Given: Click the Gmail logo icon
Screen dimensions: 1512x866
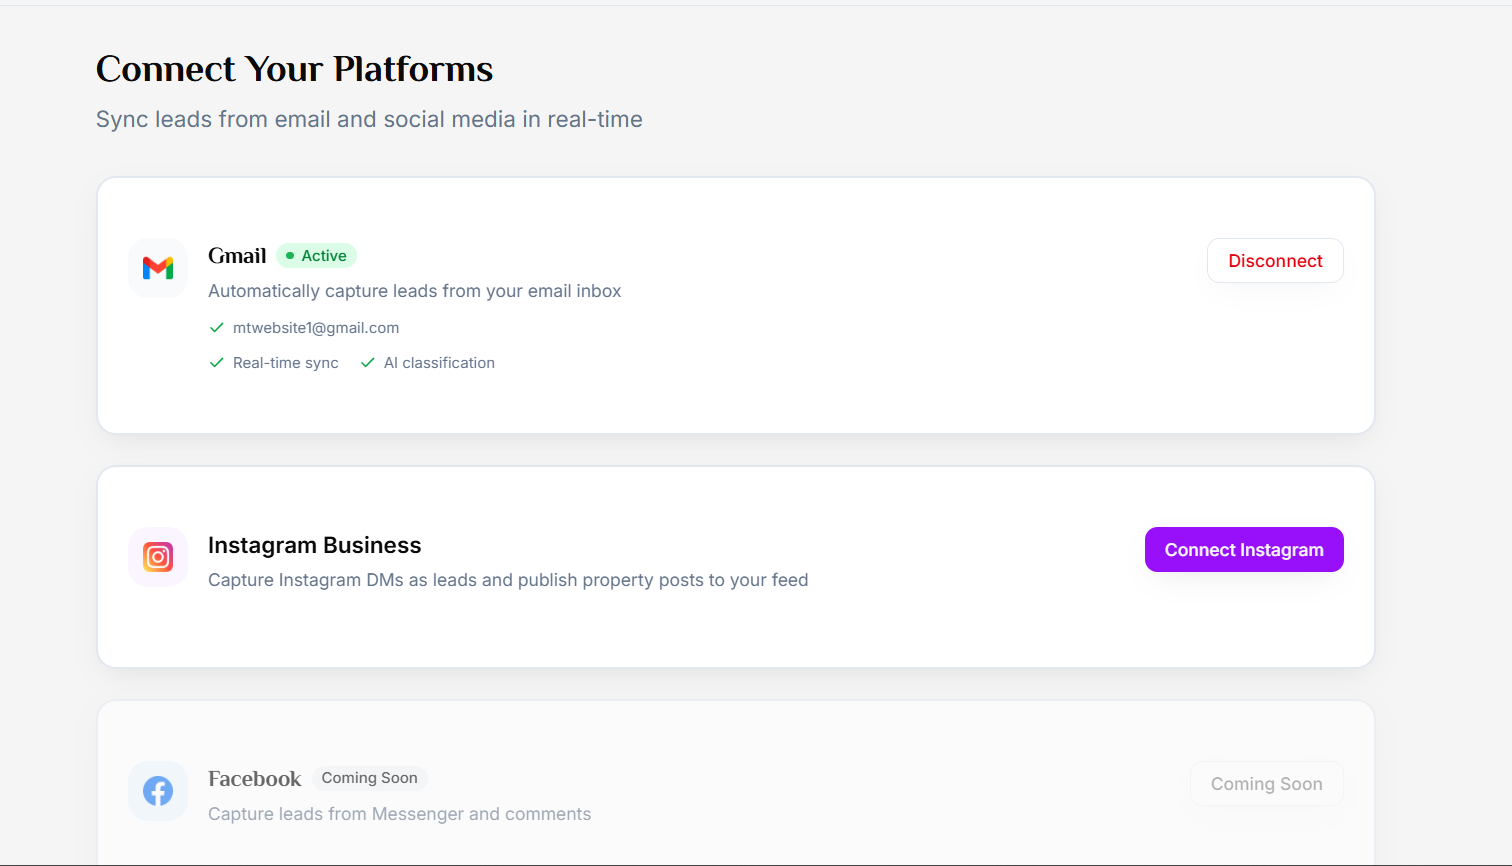Looking at the screenshot, I should point(158,268).
